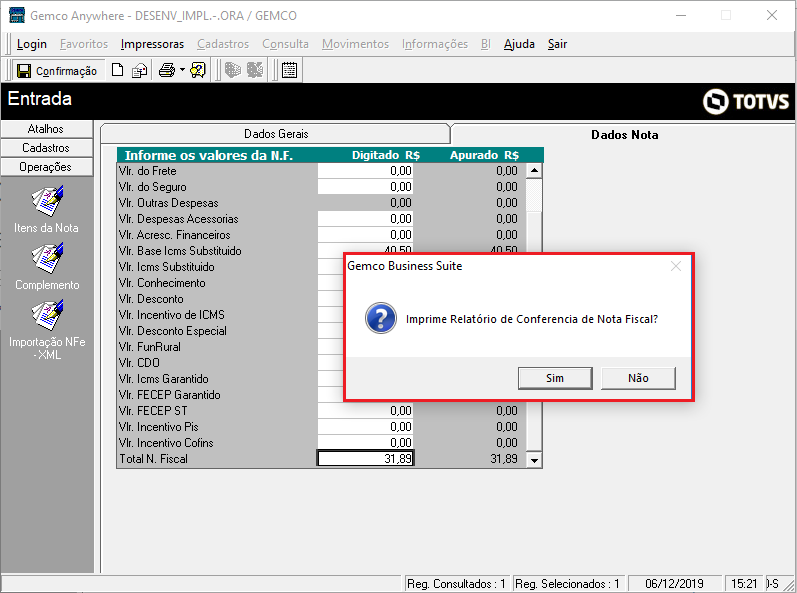This screenshot has height=593, width=797.
Task: Click the 06/12/2019 date in status bar
Action: tap(675, 584)
